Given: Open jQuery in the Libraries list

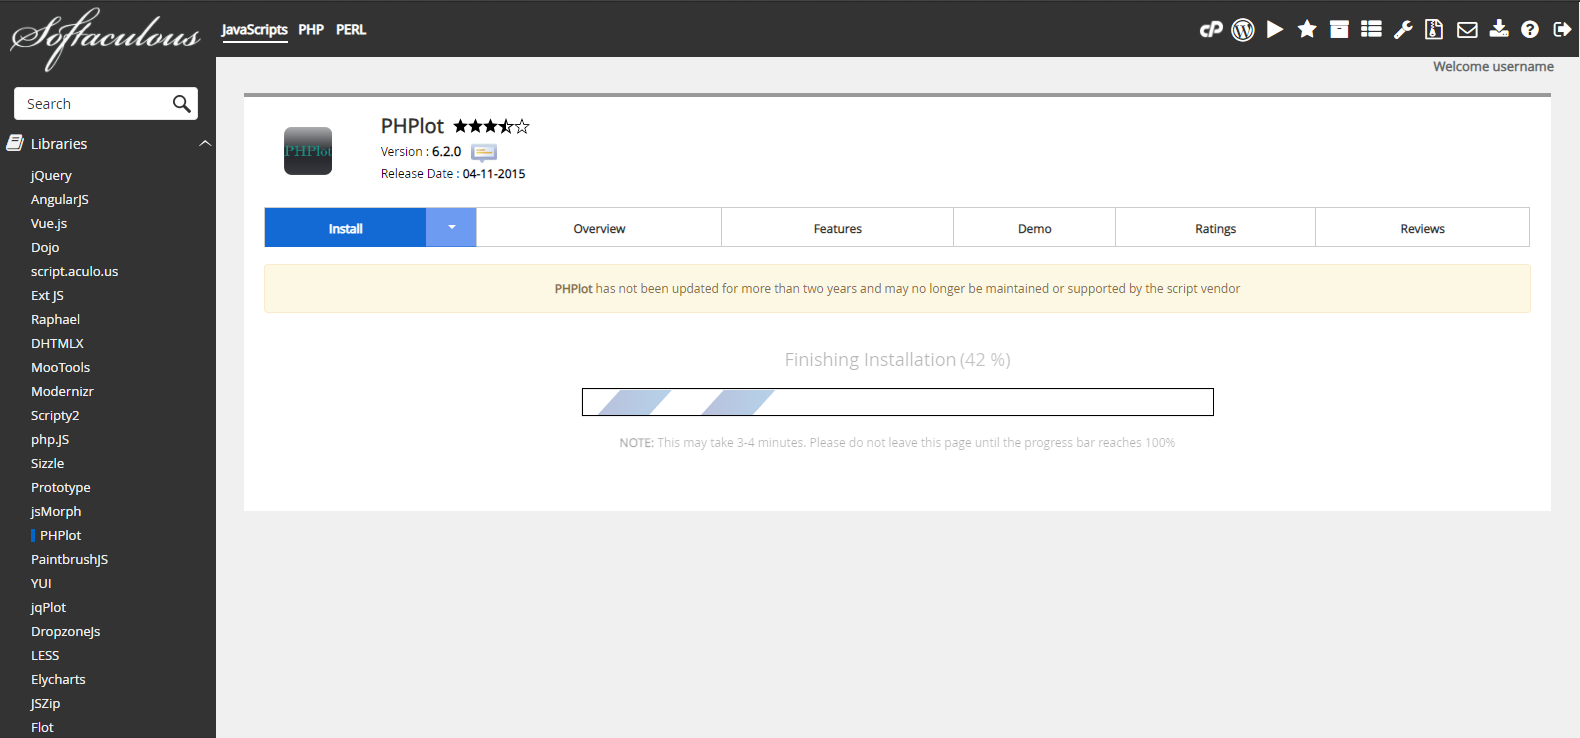Looking at the screenshot, I should pyautogui.click(x=51, y=176).
